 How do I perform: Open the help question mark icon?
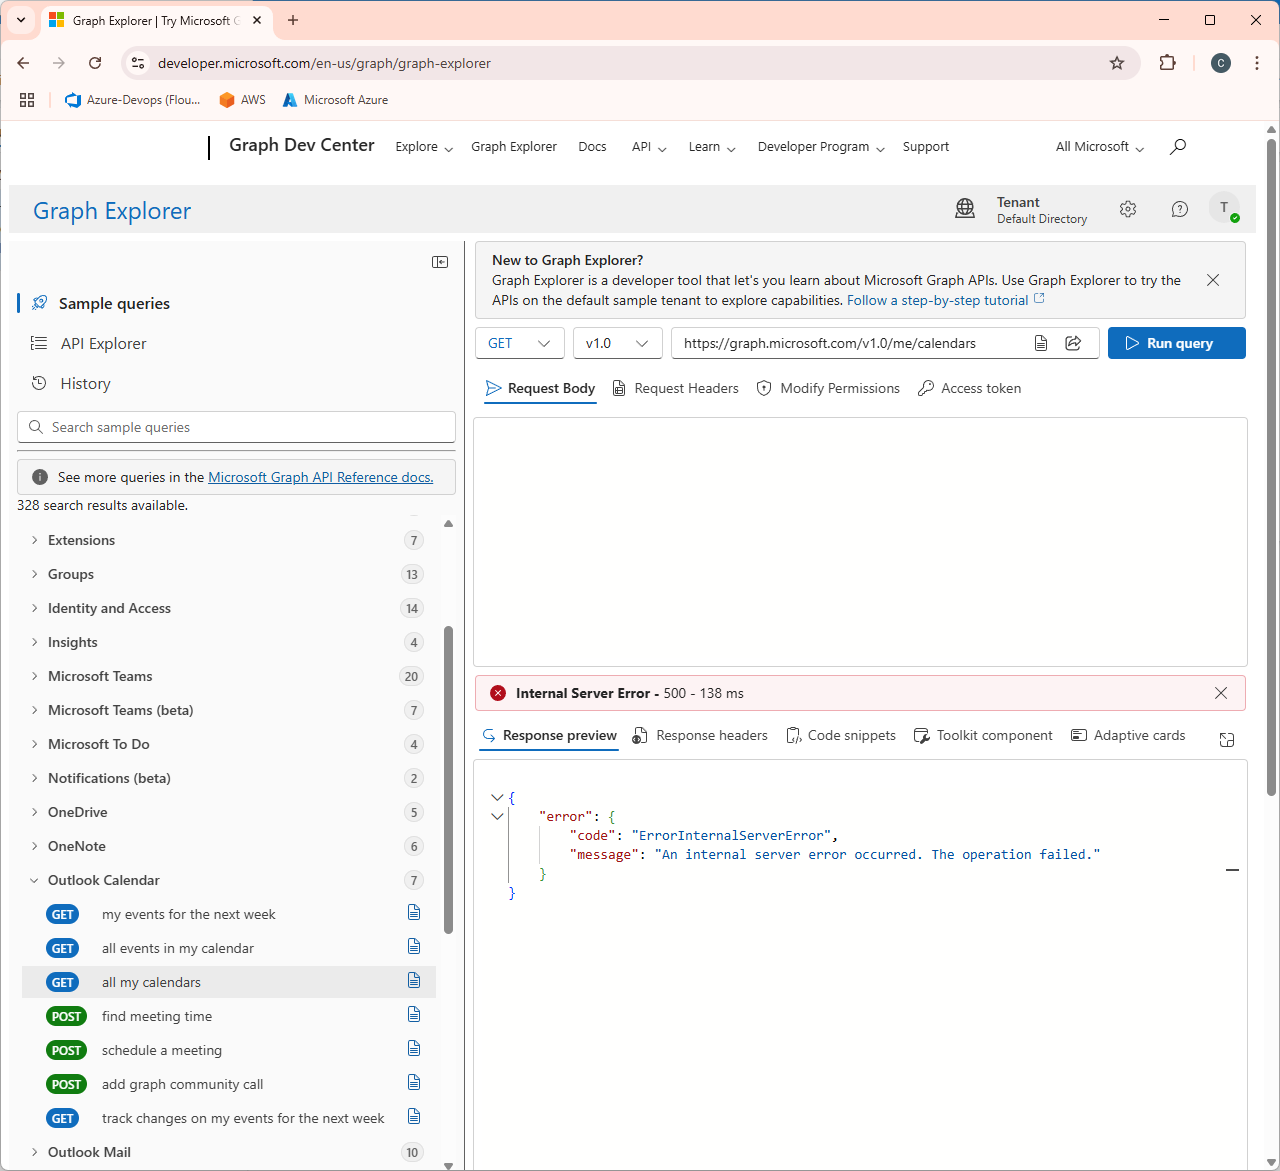[1180, 209]
